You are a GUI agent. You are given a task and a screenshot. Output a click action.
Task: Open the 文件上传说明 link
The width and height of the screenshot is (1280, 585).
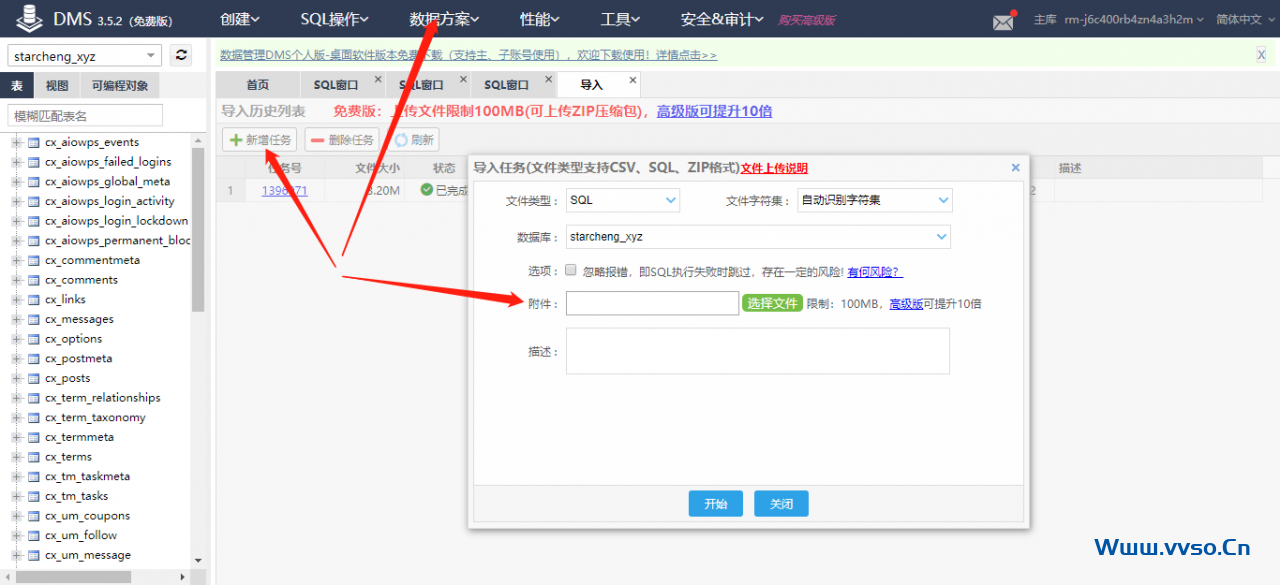pos(773,168)
